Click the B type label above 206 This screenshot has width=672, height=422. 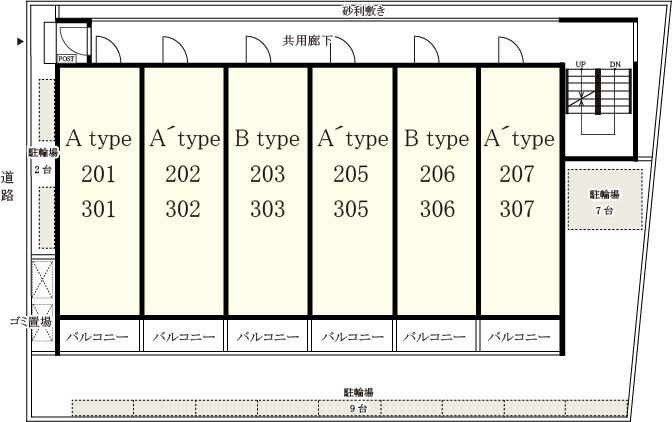click(x=437, y=138)
